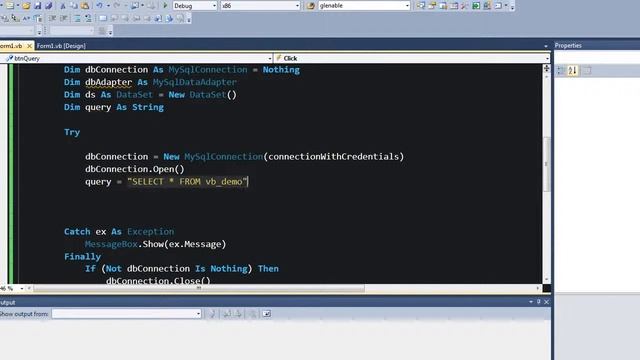640x360 pixels.
Task: Comment out the selected lines icon
Action: pos(77,18)
